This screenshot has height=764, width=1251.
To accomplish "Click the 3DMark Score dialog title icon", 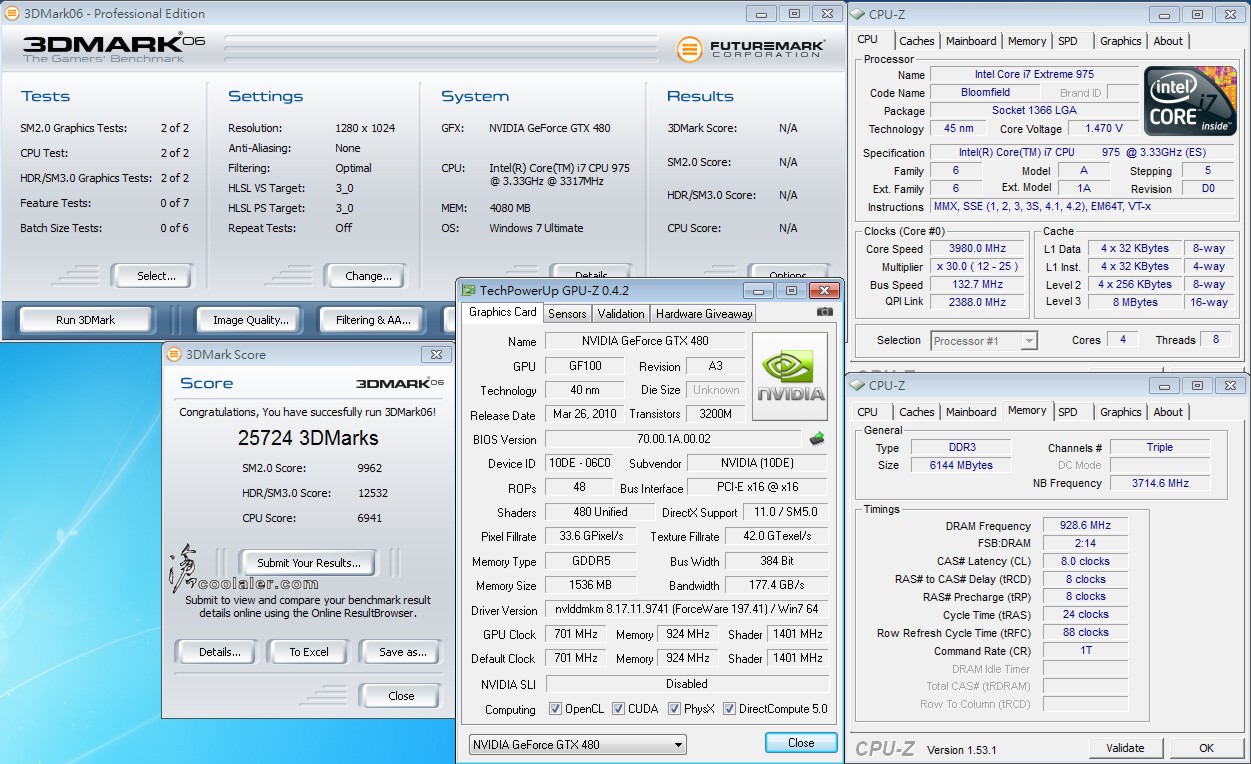I will coord(174,354).
